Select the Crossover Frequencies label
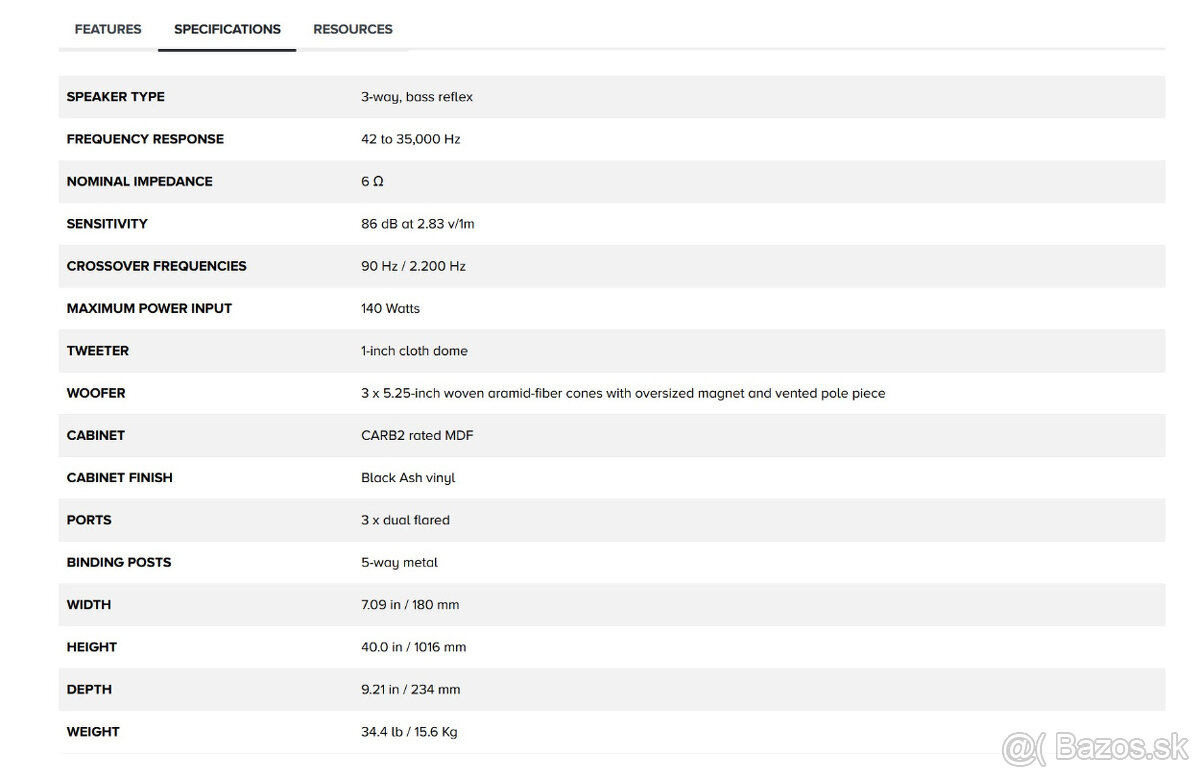Viewport: 1200px width, 777px height. click(x=156, y=266)
